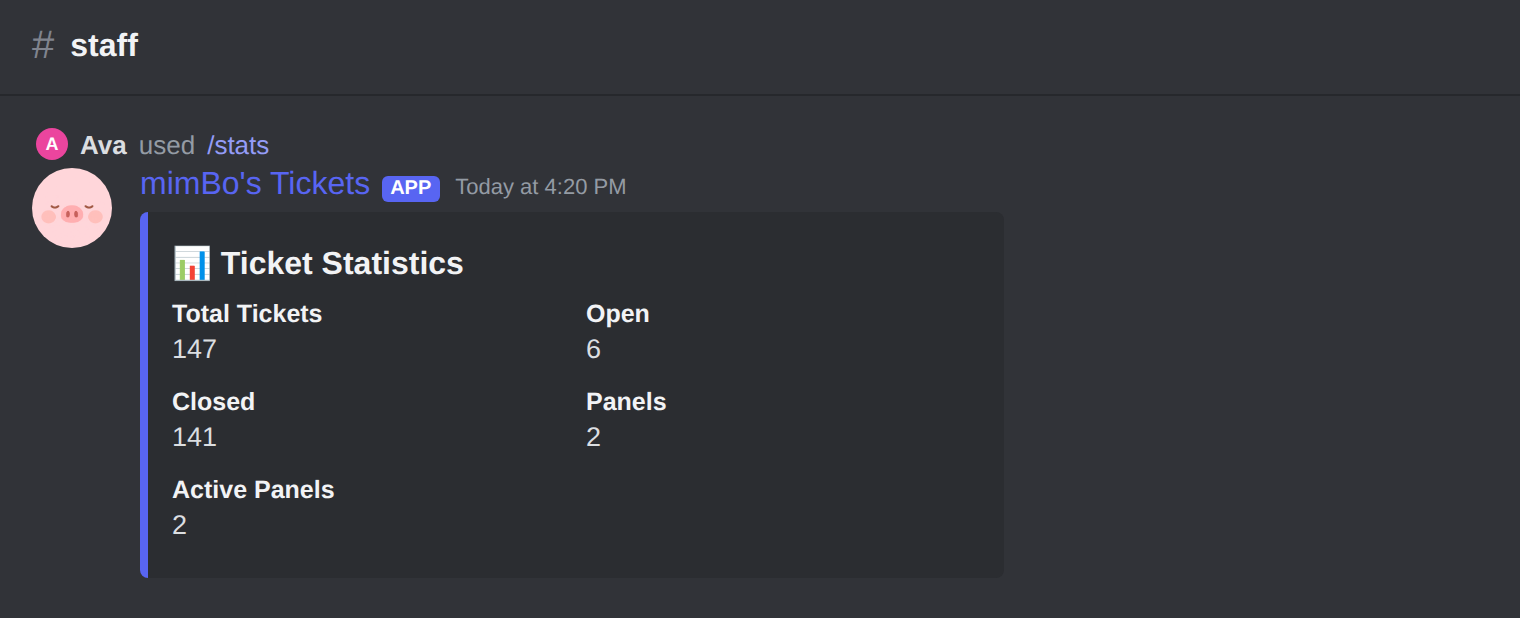Click the blue accent bar of the embed
Screen dimensions: 1520x618
pyautogui.click(x=144, y=394)
